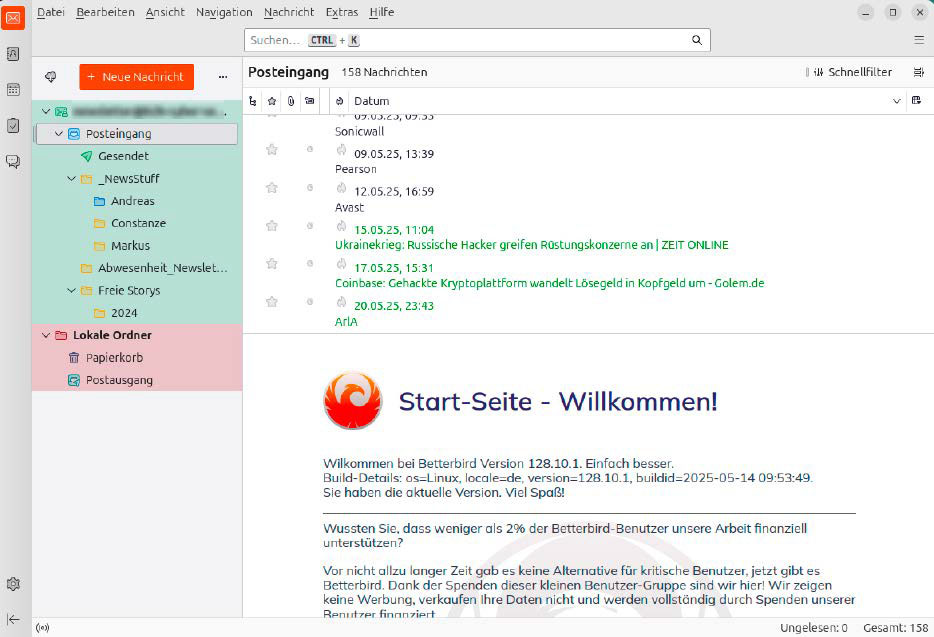
Task: Open the Navigation menu
Action: 224,12
